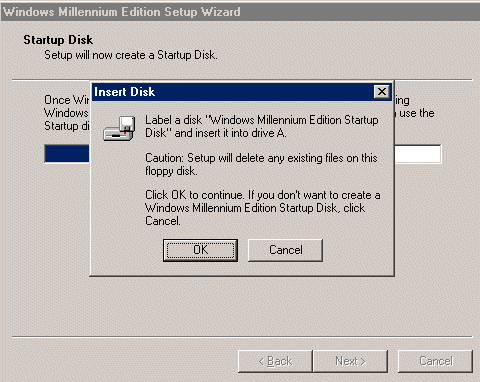Image resolution: width=480 pixels, height=382 pixels.
Task: Click the greyed-out Next button
Action: click(x=350, y=361)
